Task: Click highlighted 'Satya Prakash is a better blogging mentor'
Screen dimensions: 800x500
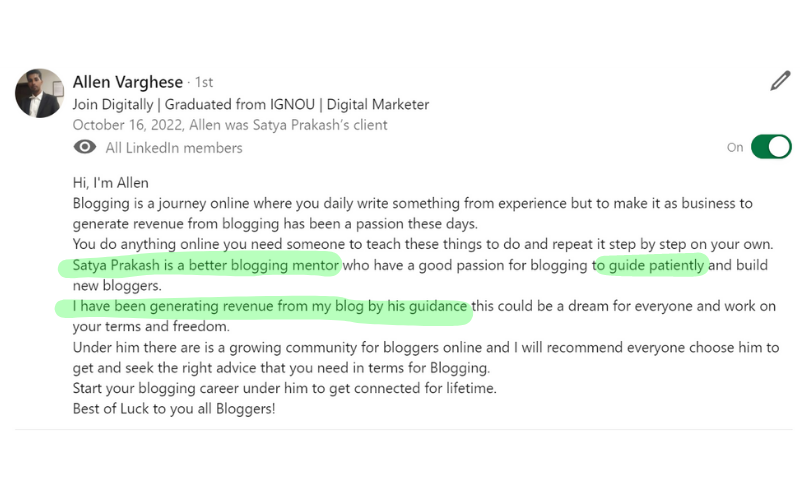Action: click(x=206, y=265)
